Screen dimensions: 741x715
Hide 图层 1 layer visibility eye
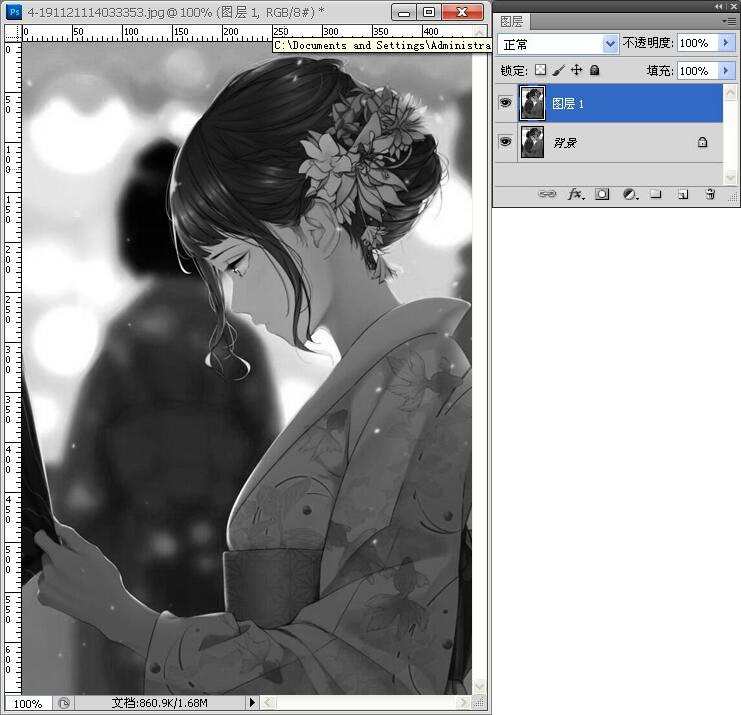pos(506,103)
